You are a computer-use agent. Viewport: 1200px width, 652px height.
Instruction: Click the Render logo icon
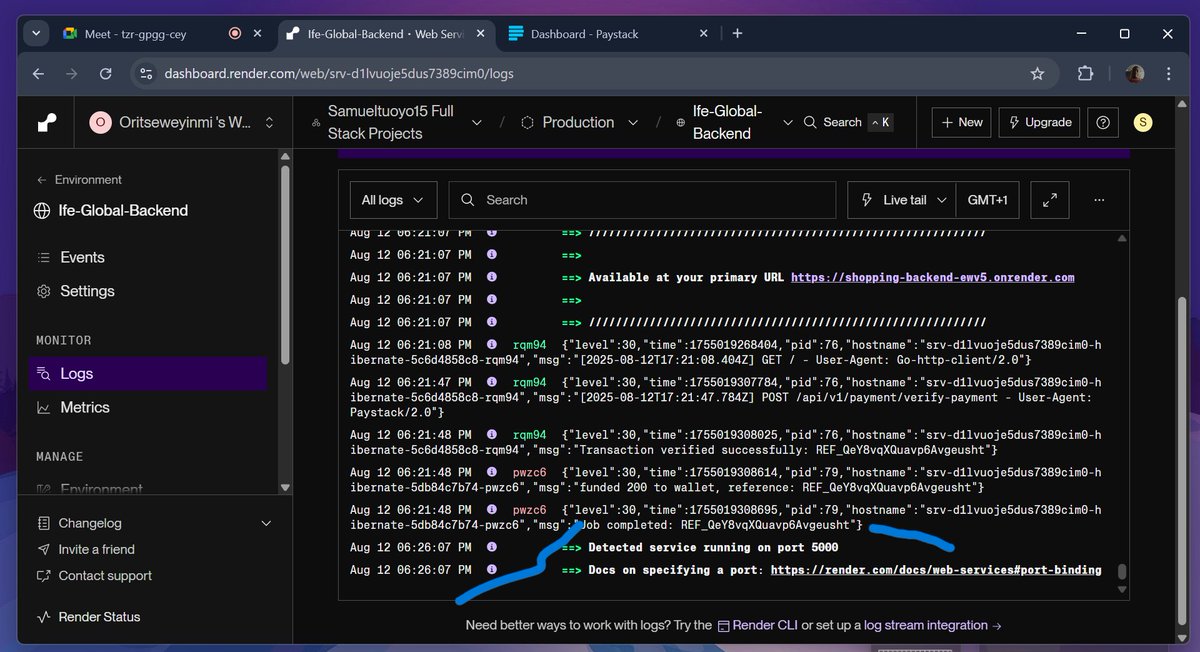coord(47,122)
